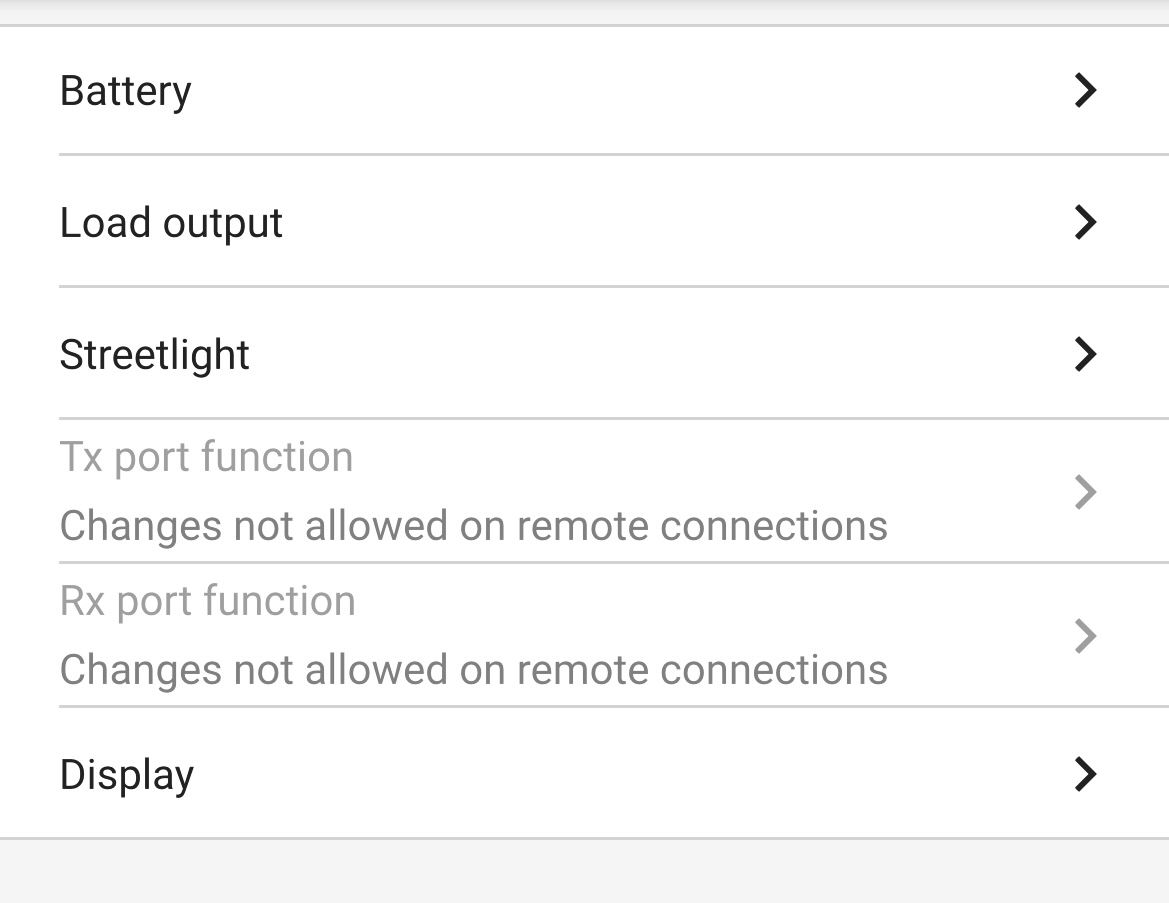This screenshot has height=903, width=1169.
Task: Click the "Display" text label
Action: point(127,775)
